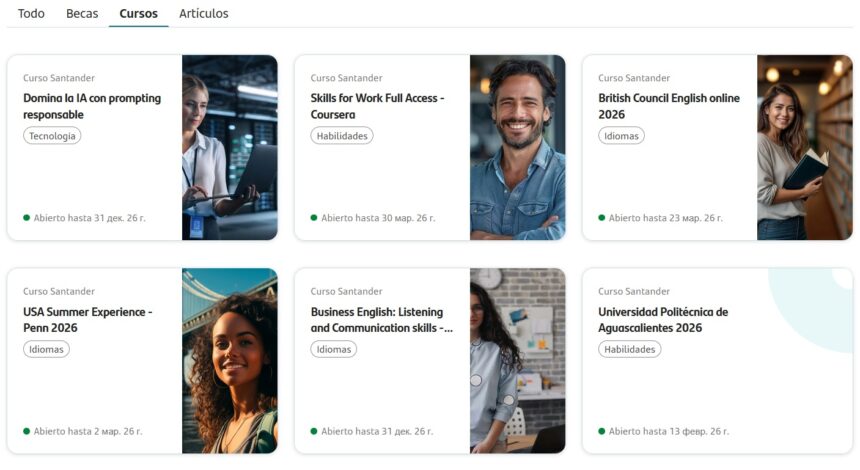Go to the Artículos tab

pos(203,13)
